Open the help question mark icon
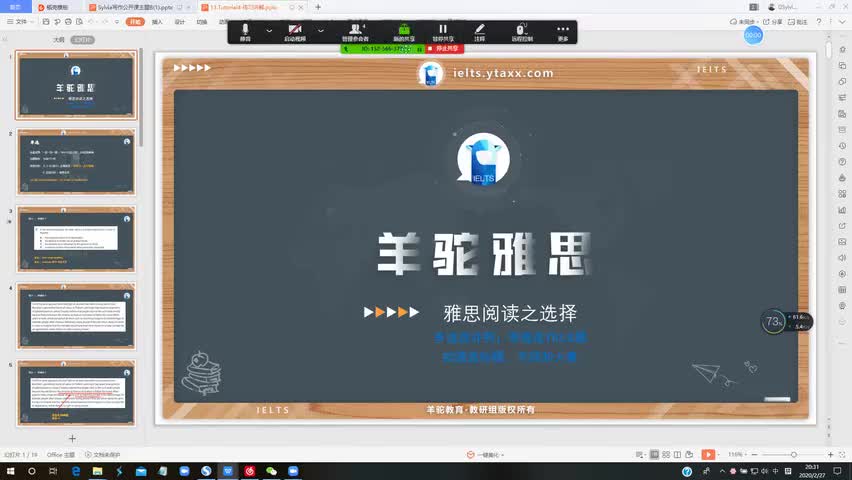The image size is (852, 480). point(819,22)
